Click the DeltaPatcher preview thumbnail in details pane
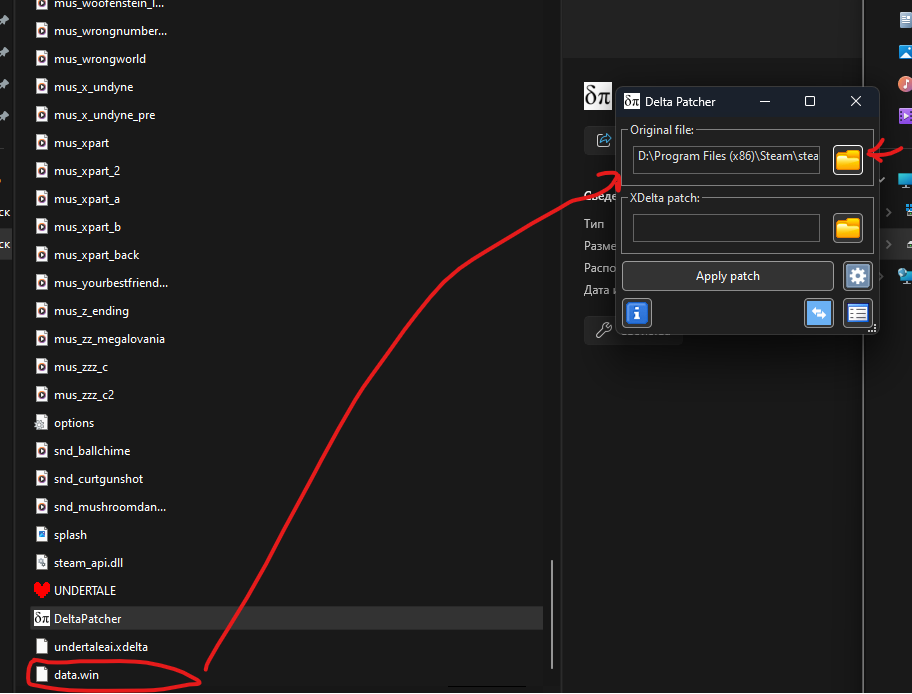Screen dimensions: 912x694 [x=598, y=96]
